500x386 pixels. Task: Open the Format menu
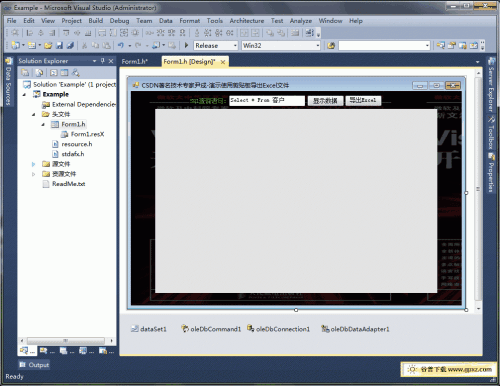pos(190,21)
